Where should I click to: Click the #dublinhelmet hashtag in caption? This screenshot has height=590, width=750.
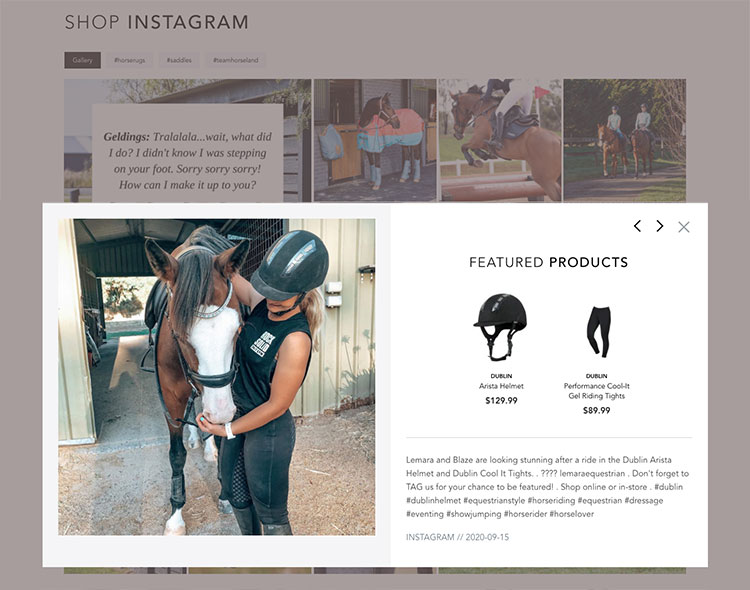433,501
